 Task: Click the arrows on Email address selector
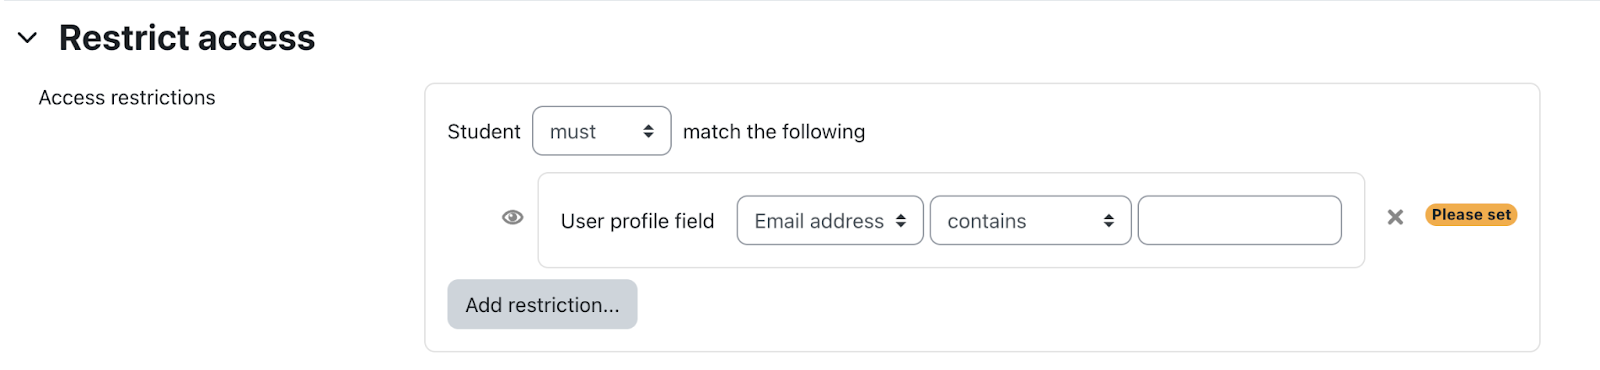[901, 221]
